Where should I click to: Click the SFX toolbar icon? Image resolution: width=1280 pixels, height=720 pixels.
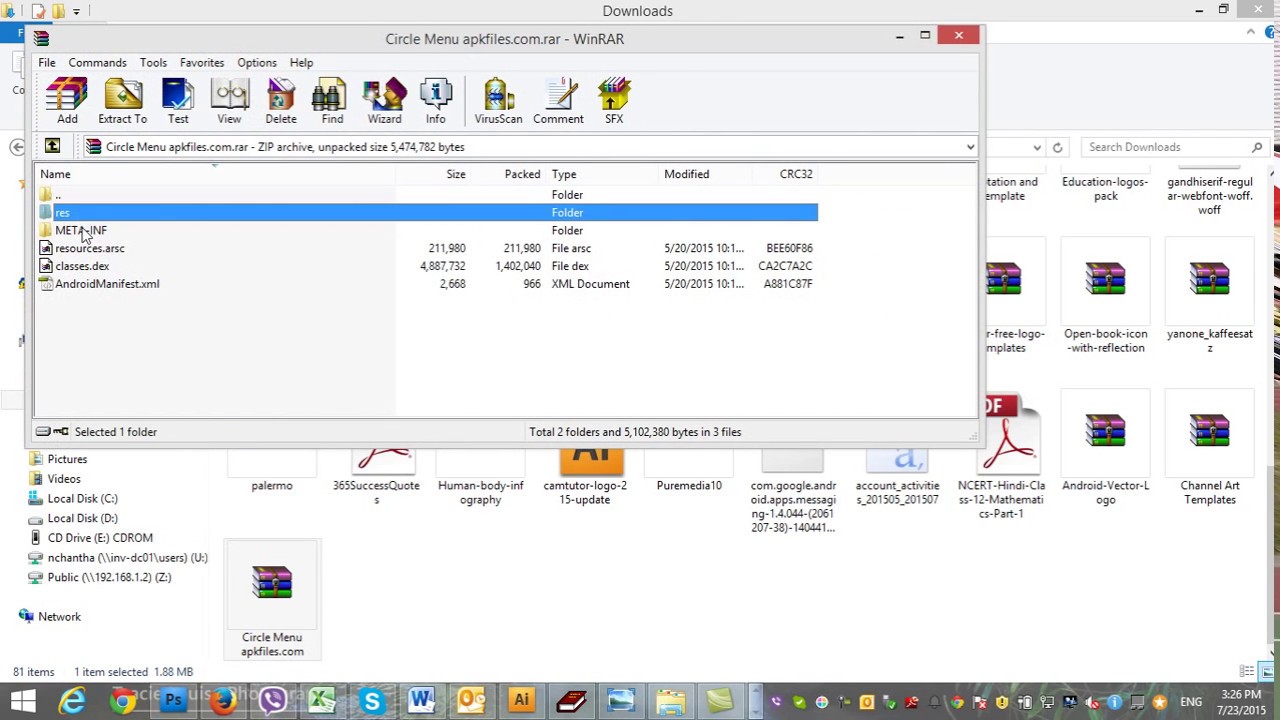pyautogui.click(x=614, y=101)
